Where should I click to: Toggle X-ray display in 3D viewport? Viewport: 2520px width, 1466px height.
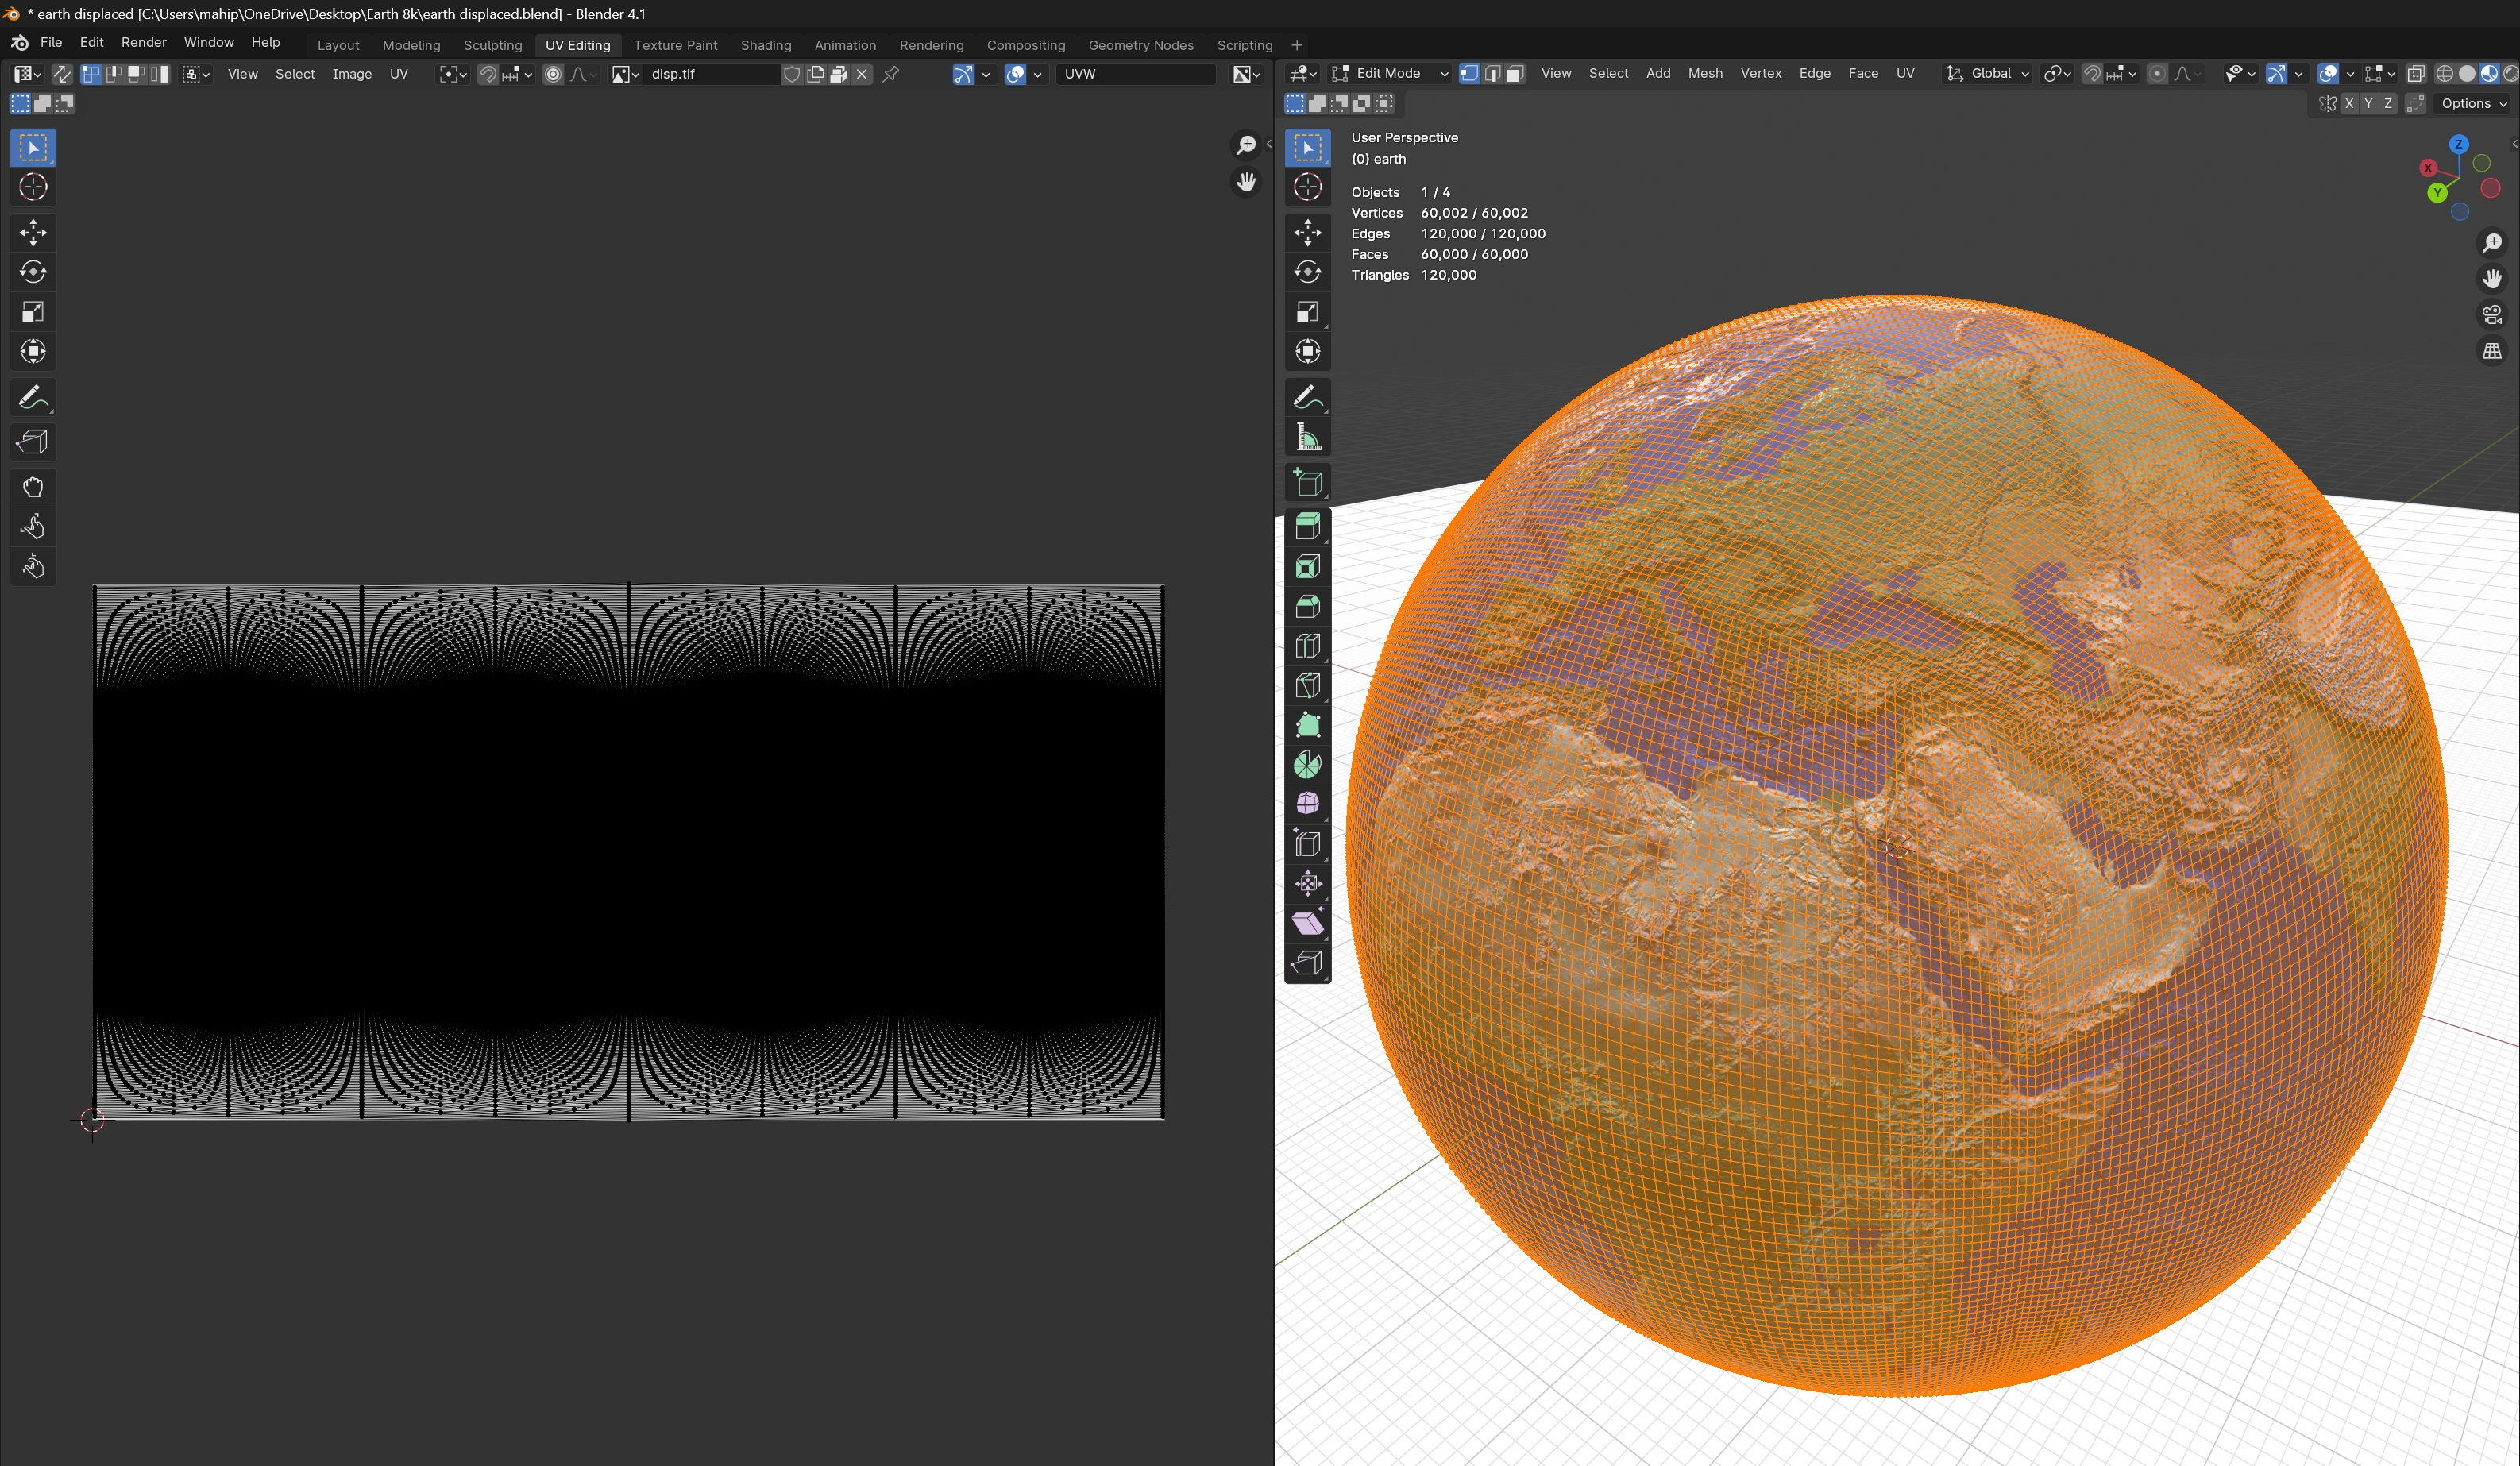tap(2415, 74)
